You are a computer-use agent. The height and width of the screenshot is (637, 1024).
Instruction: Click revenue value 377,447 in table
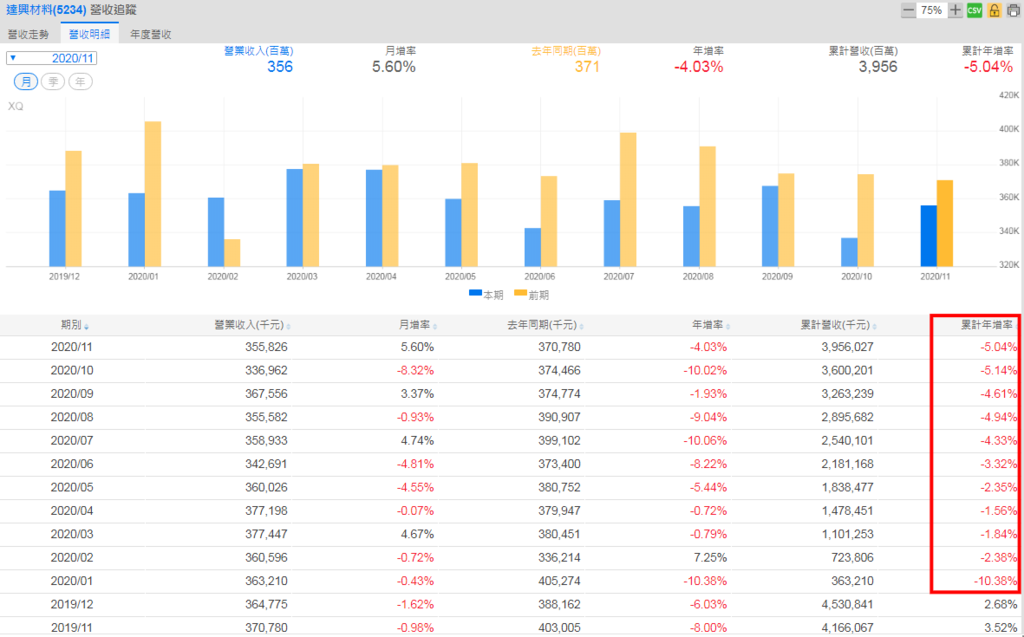point(266,534)
